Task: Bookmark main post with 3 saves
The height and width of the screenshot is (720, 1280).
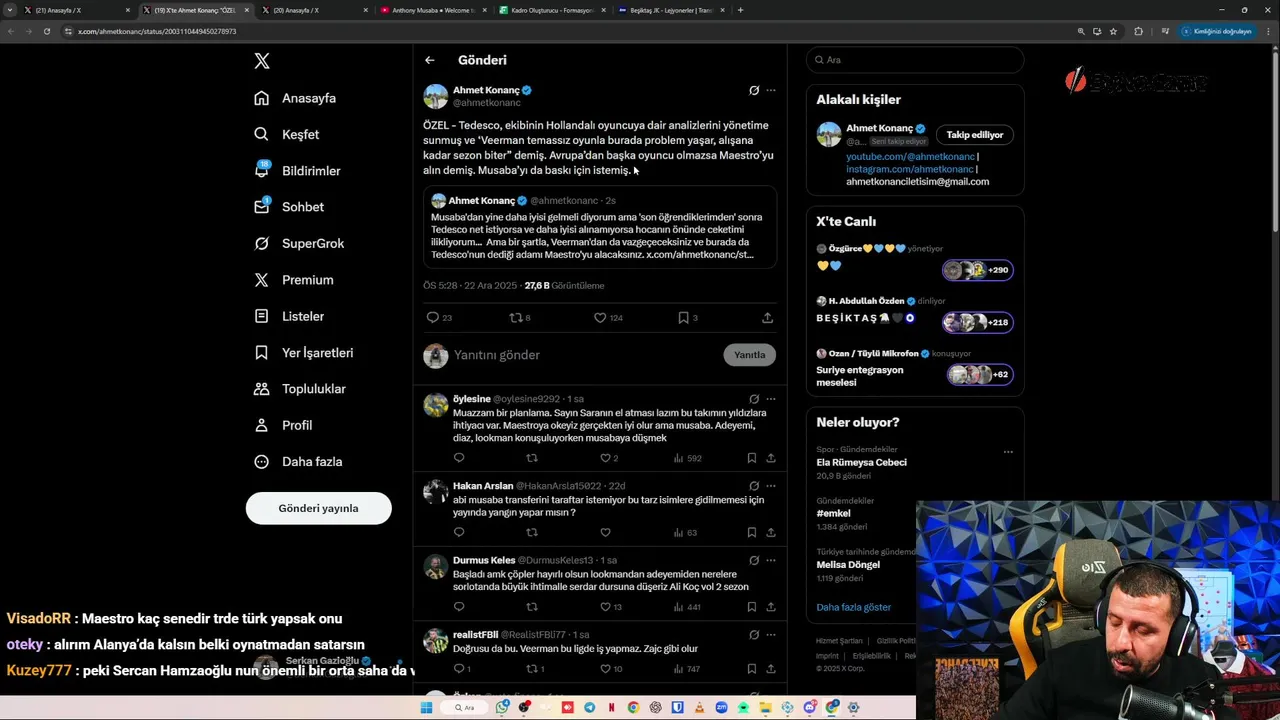Action: tap(687, 317)
